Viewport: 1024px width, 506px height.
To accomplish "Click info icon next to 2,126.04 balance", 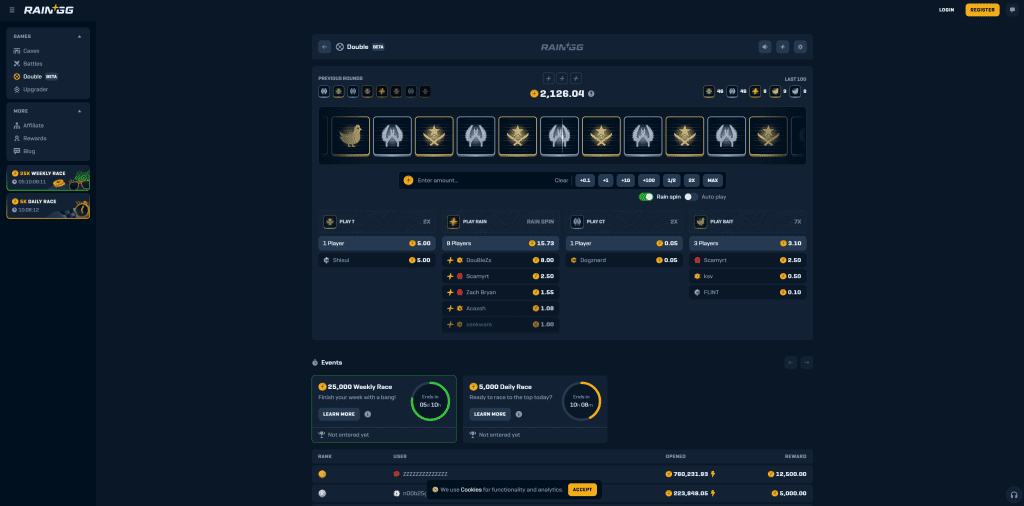I will (591, 94).
